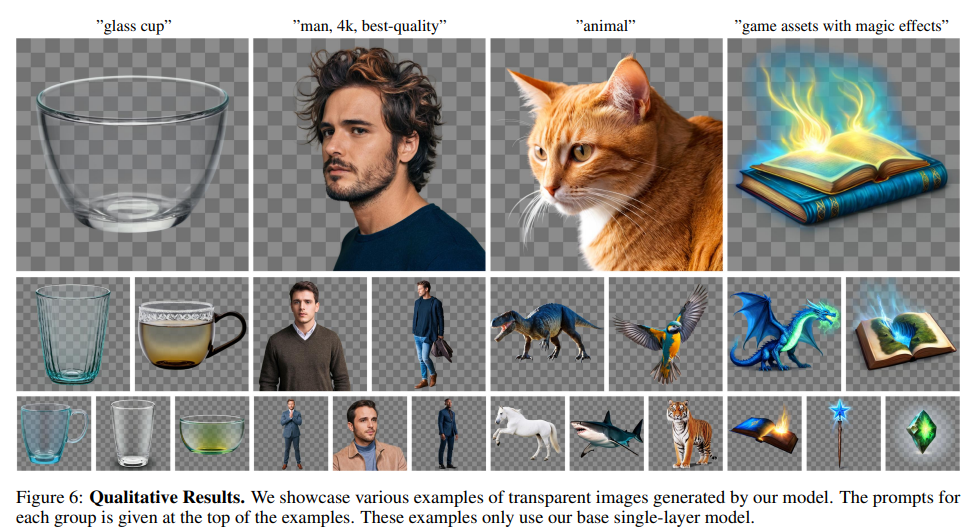Select the teal ribbed glass tumbler

73,334
